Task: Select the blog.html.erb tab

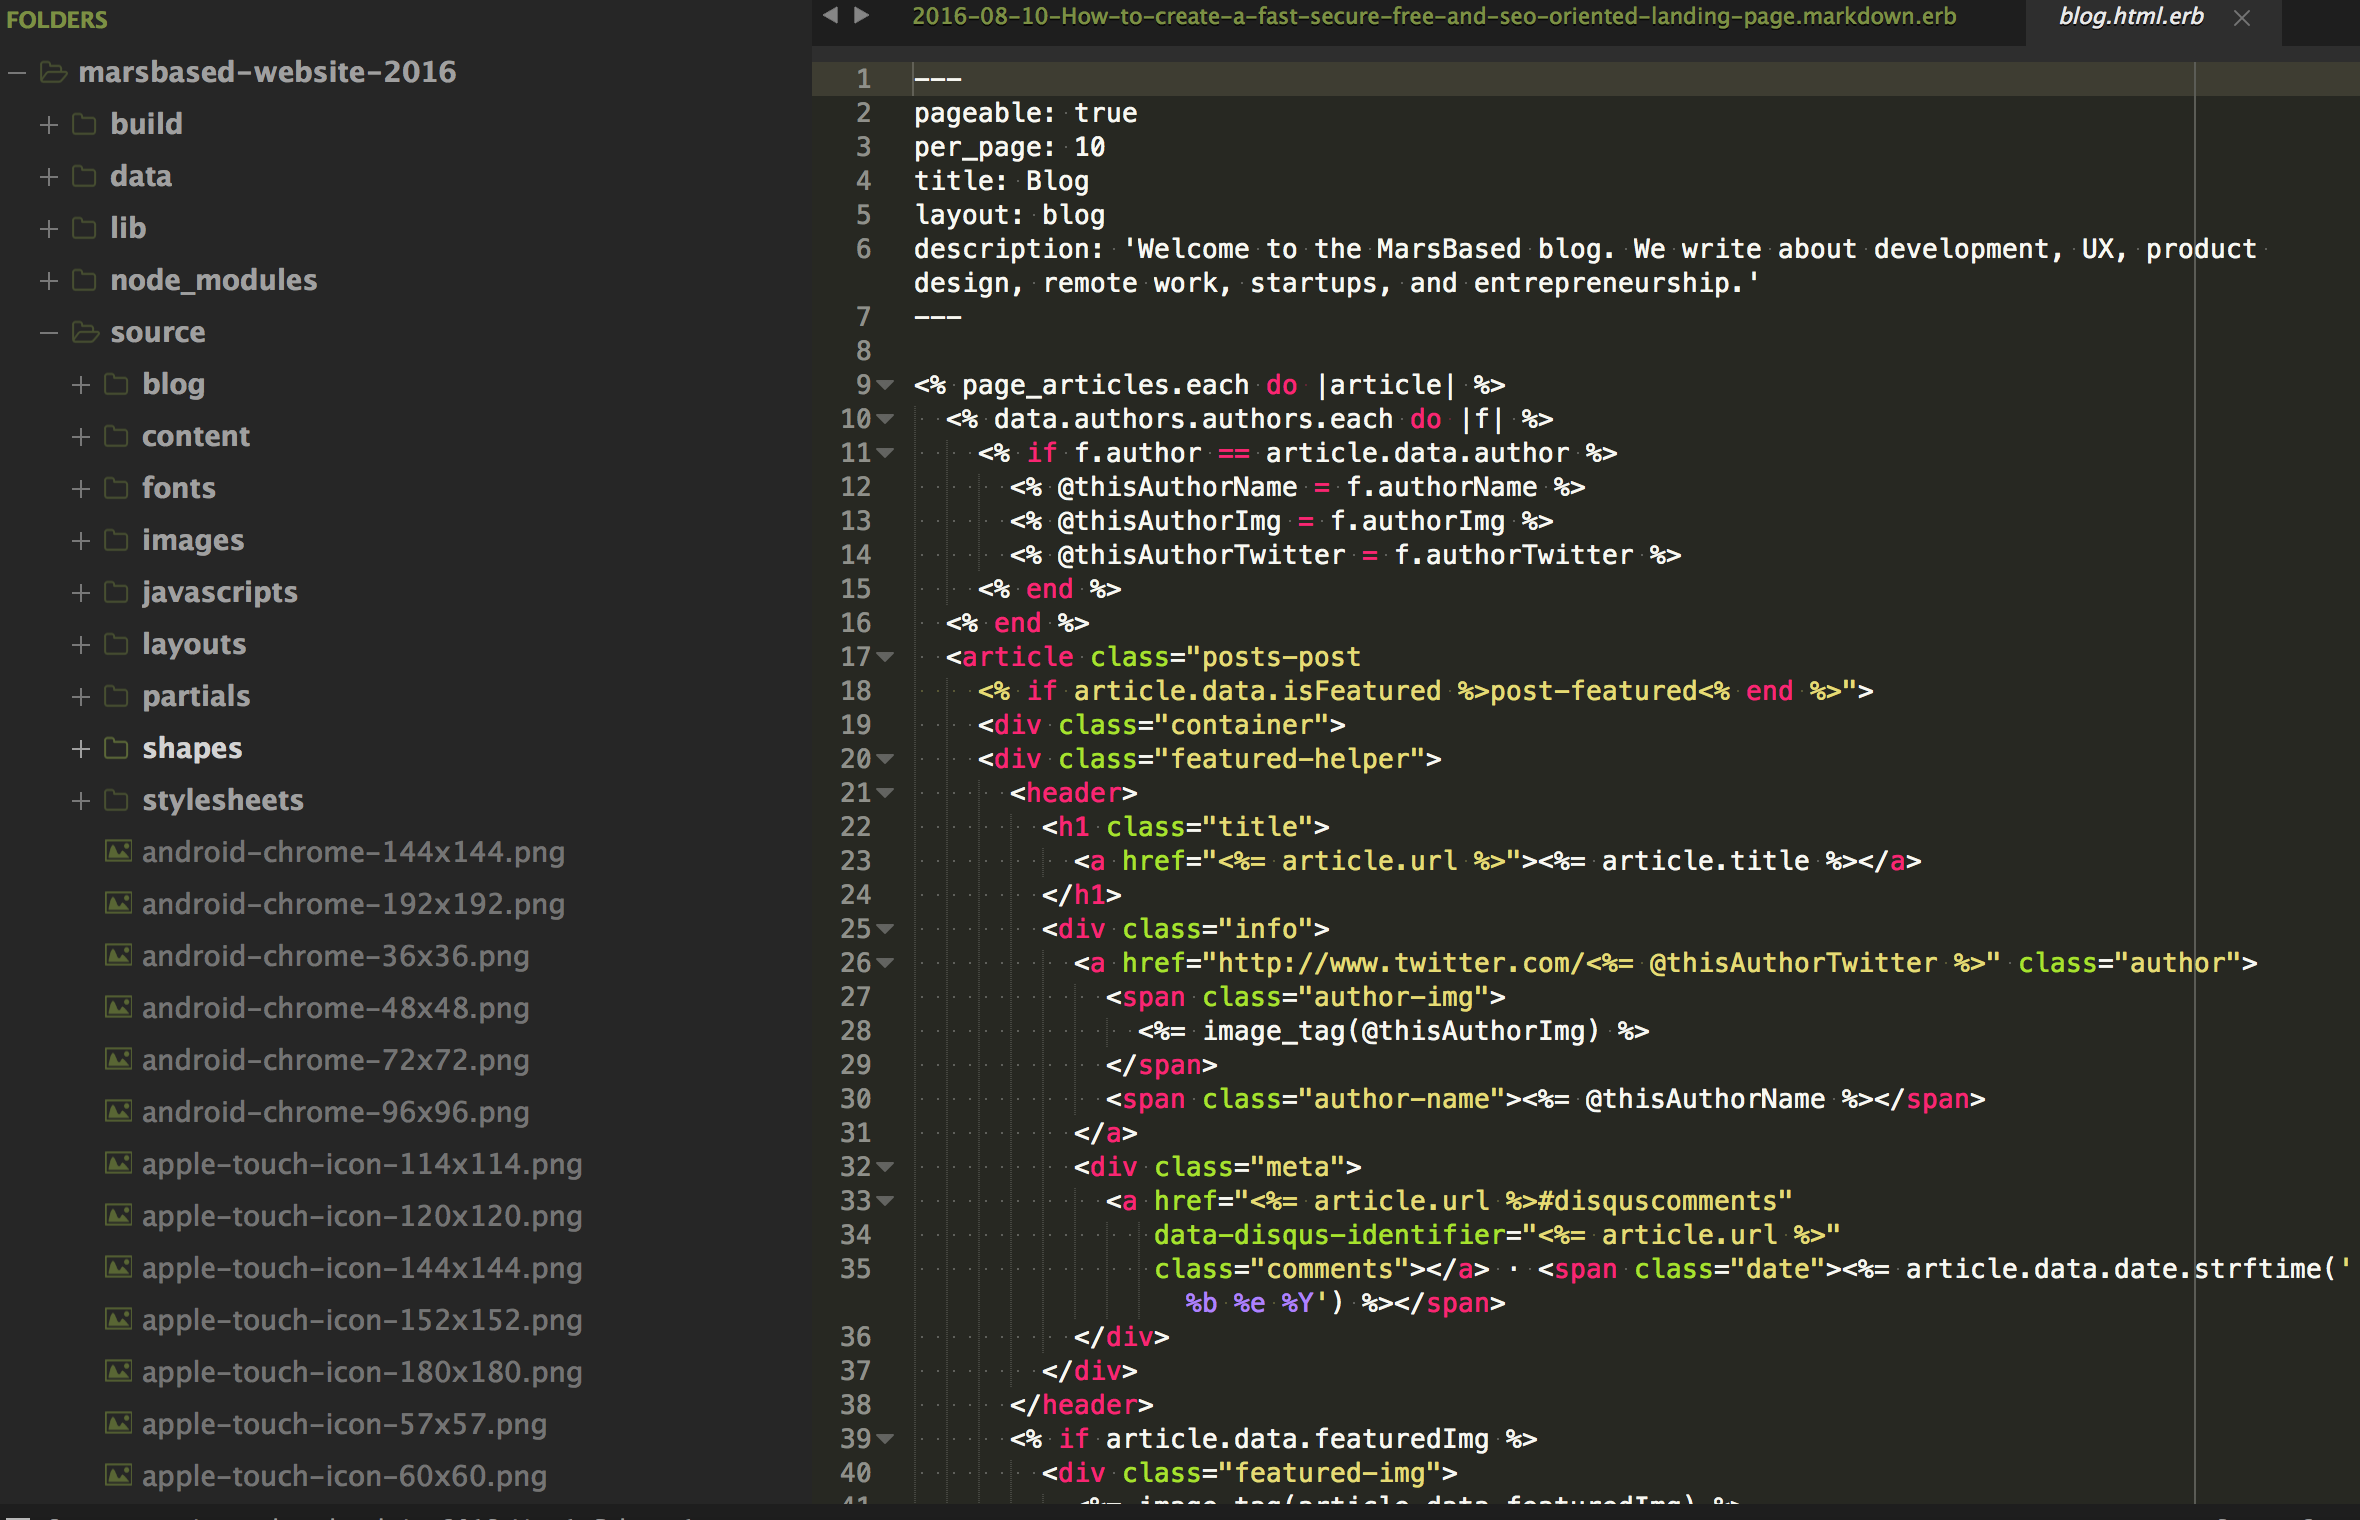Action: click(x=2130, y=17)
